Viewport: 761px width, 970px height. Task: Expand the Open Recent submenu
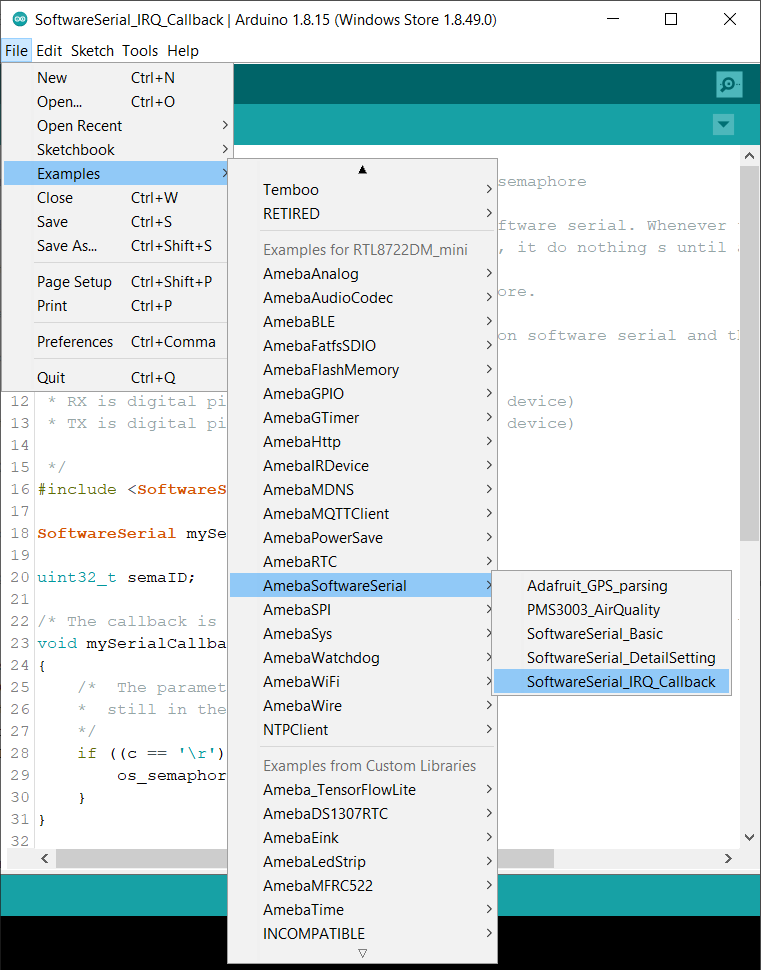coord(116,126)
